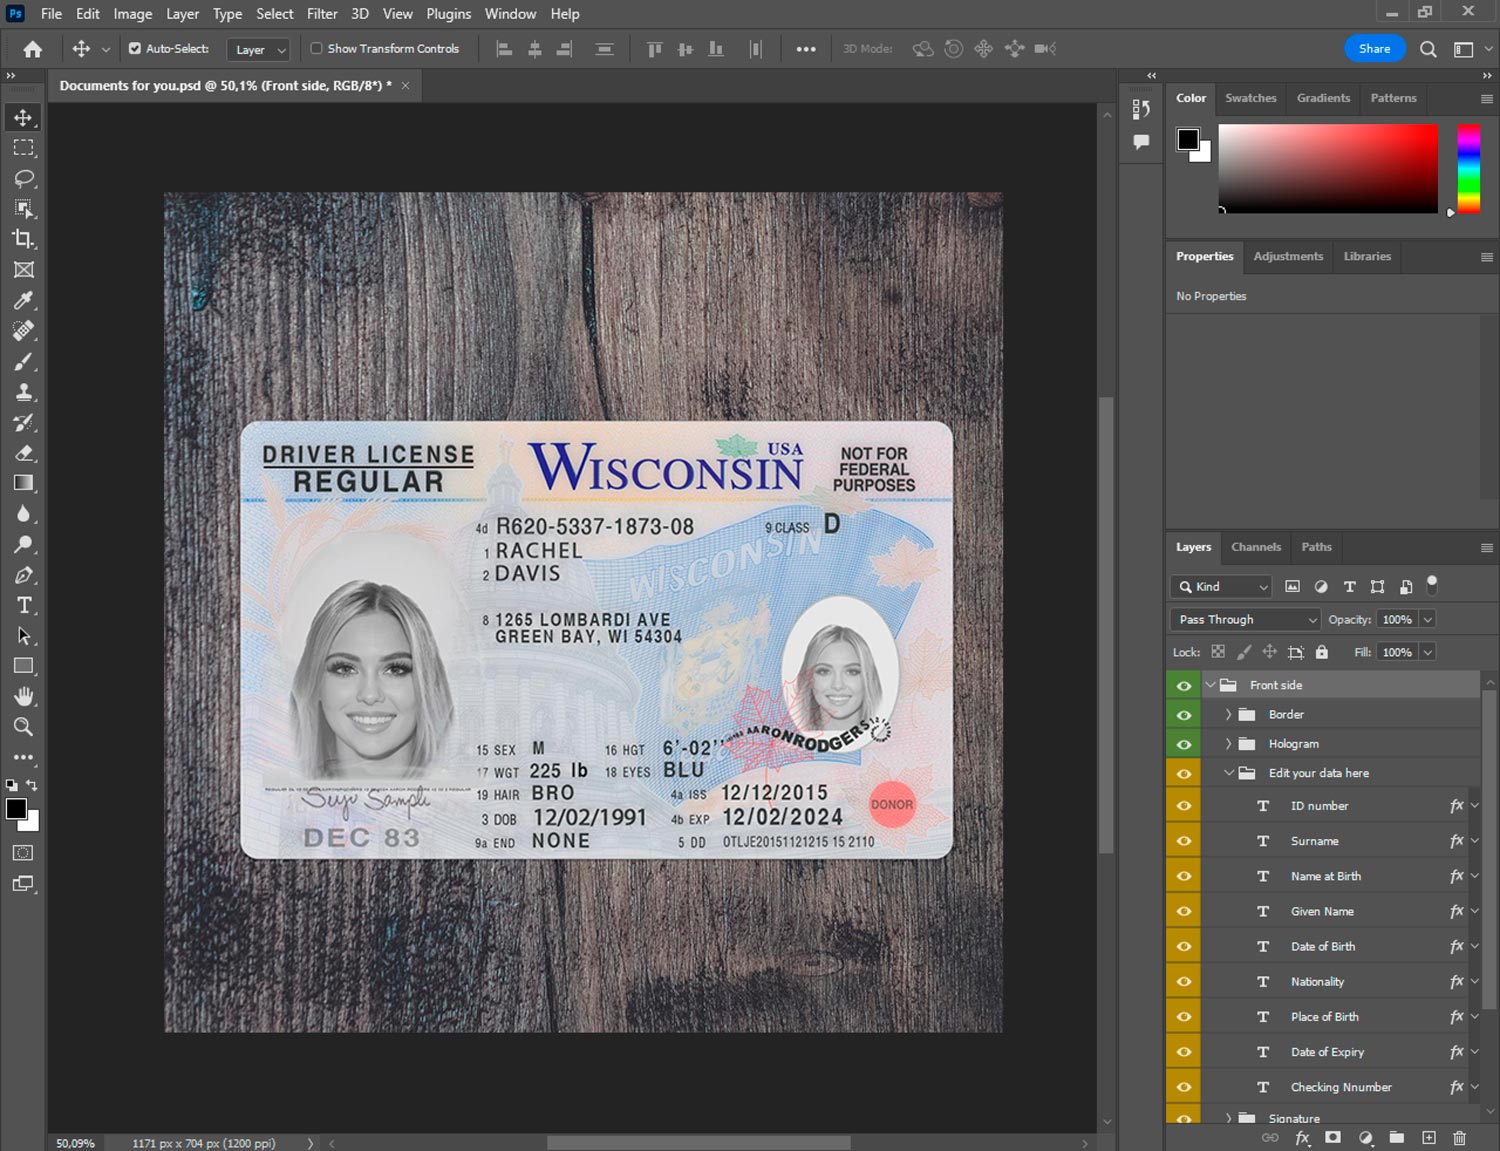This screenshot has height=1151, width=1500.
Task: Switch to the Channels tab
Action: point(1255,547)
